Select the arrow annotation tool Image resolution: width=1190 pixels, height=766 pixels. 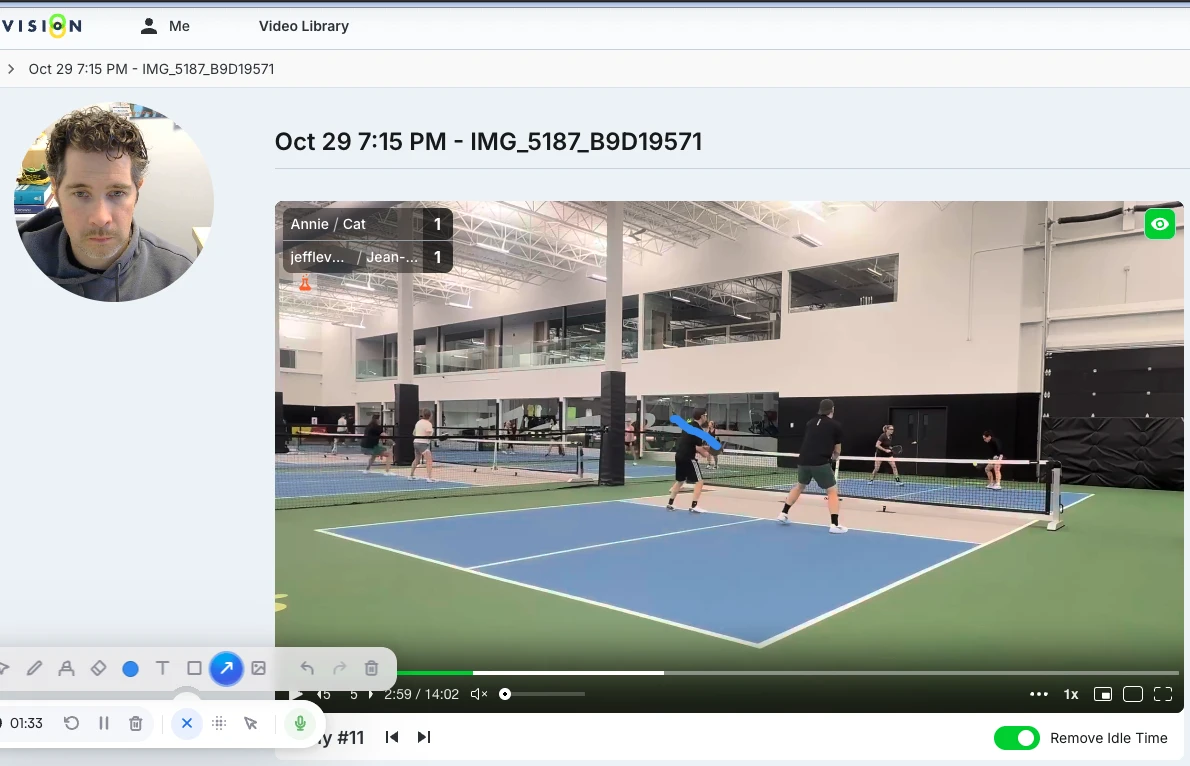coord(226,668)
